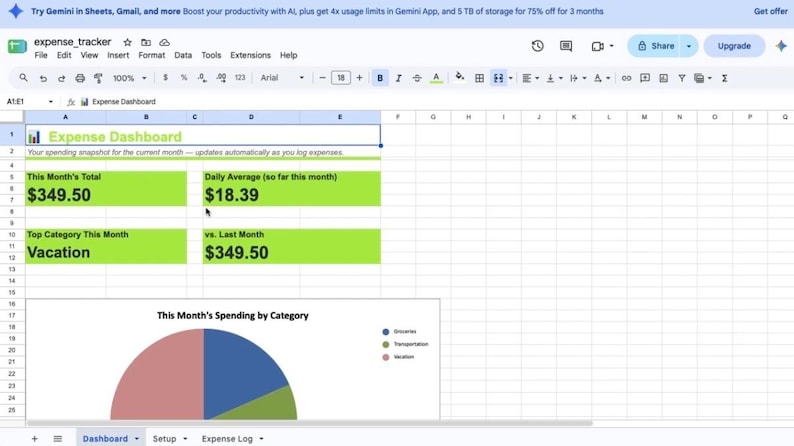Viewport: 794px width, 446px height.
Task: Open the Extensions menu
Action: pos(250,55)
